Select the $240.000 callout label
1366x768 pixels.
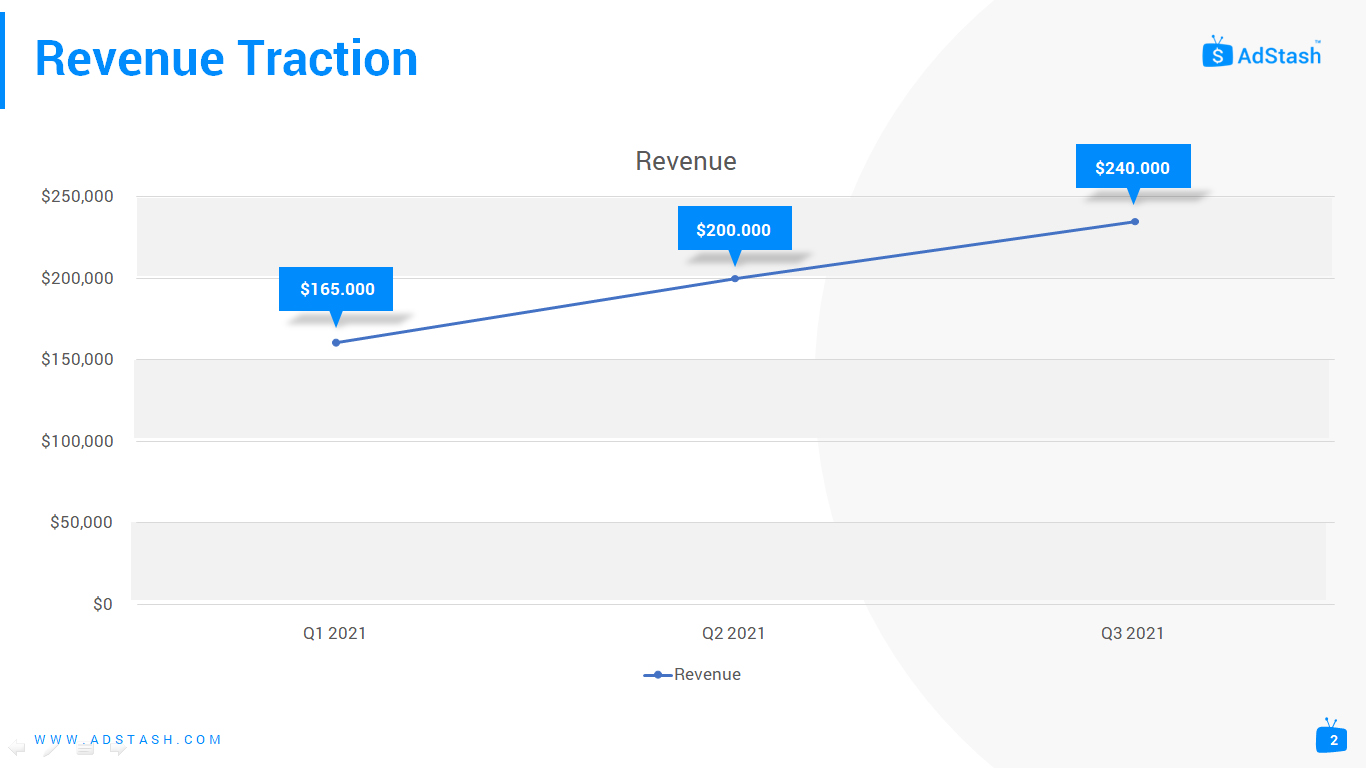click(x=1133, y=167)
